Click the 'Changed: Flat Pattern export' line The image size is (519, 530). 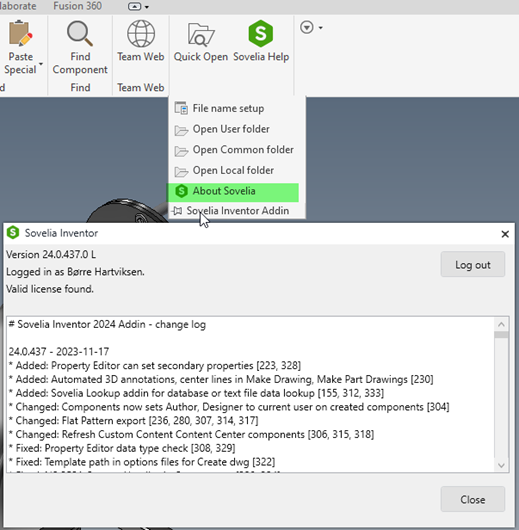[x=134, y=420]
